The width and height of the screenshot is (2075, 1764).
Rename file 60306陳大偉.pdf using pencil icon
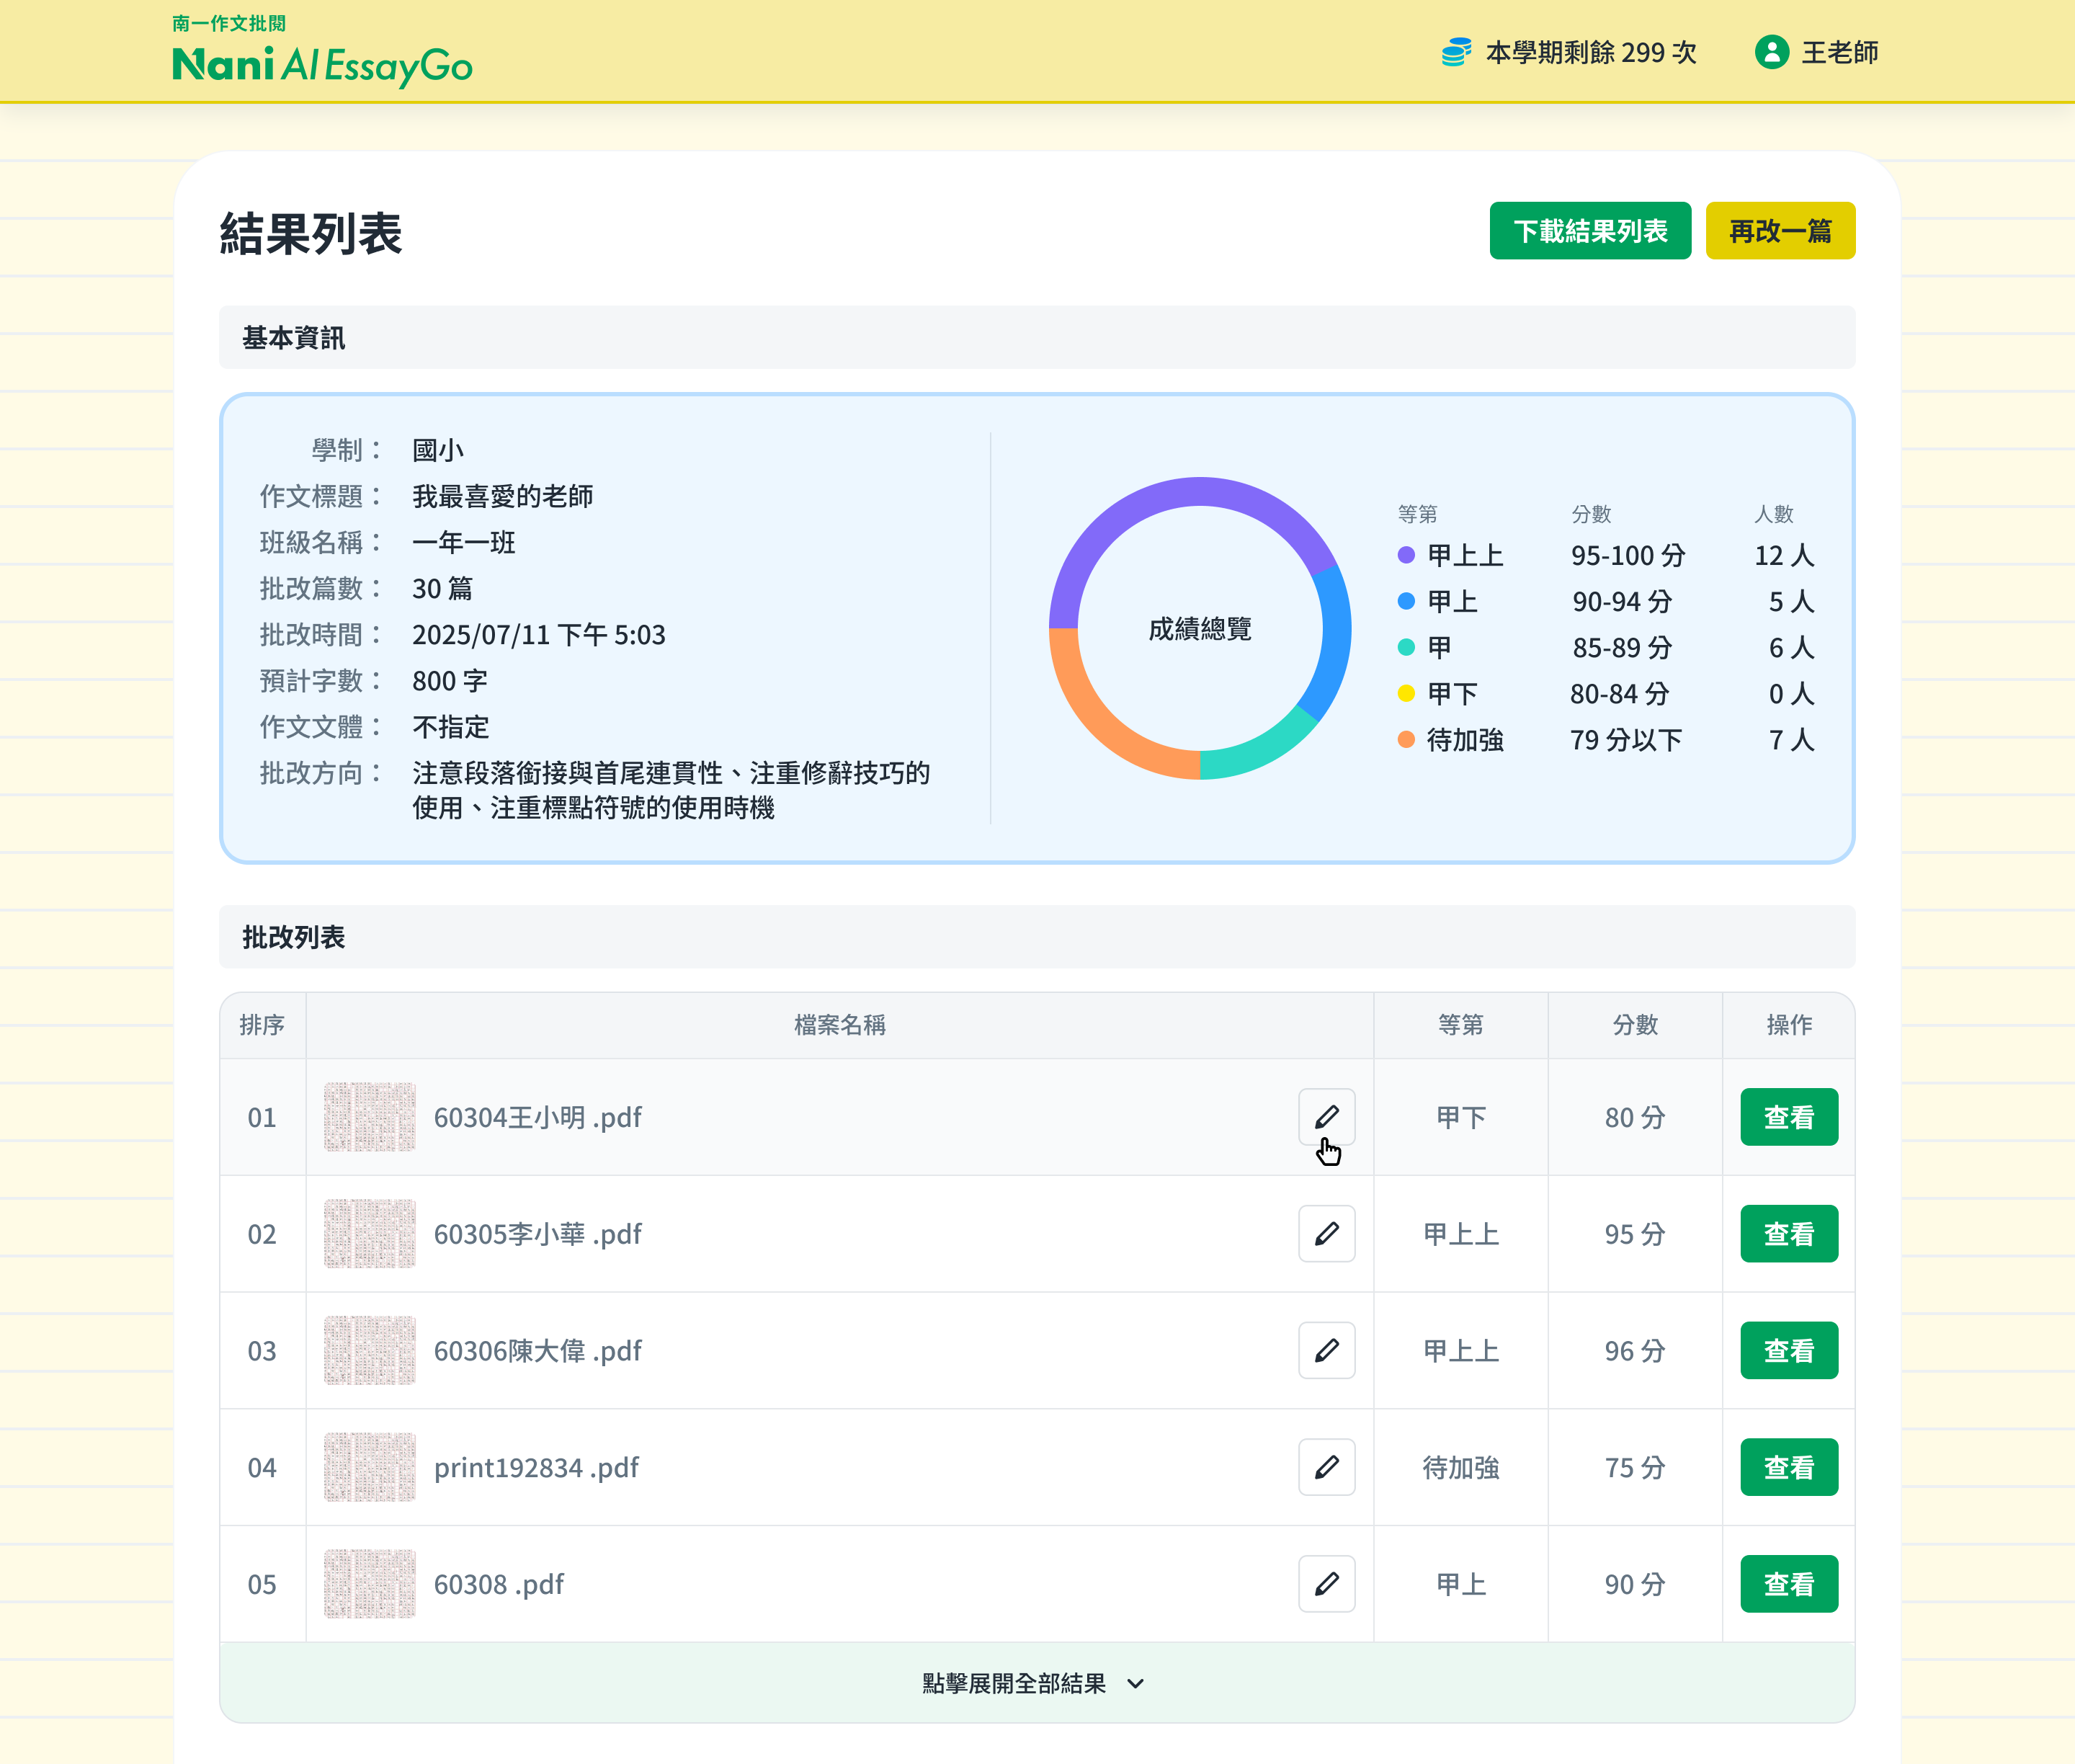pos(1326,1351)
